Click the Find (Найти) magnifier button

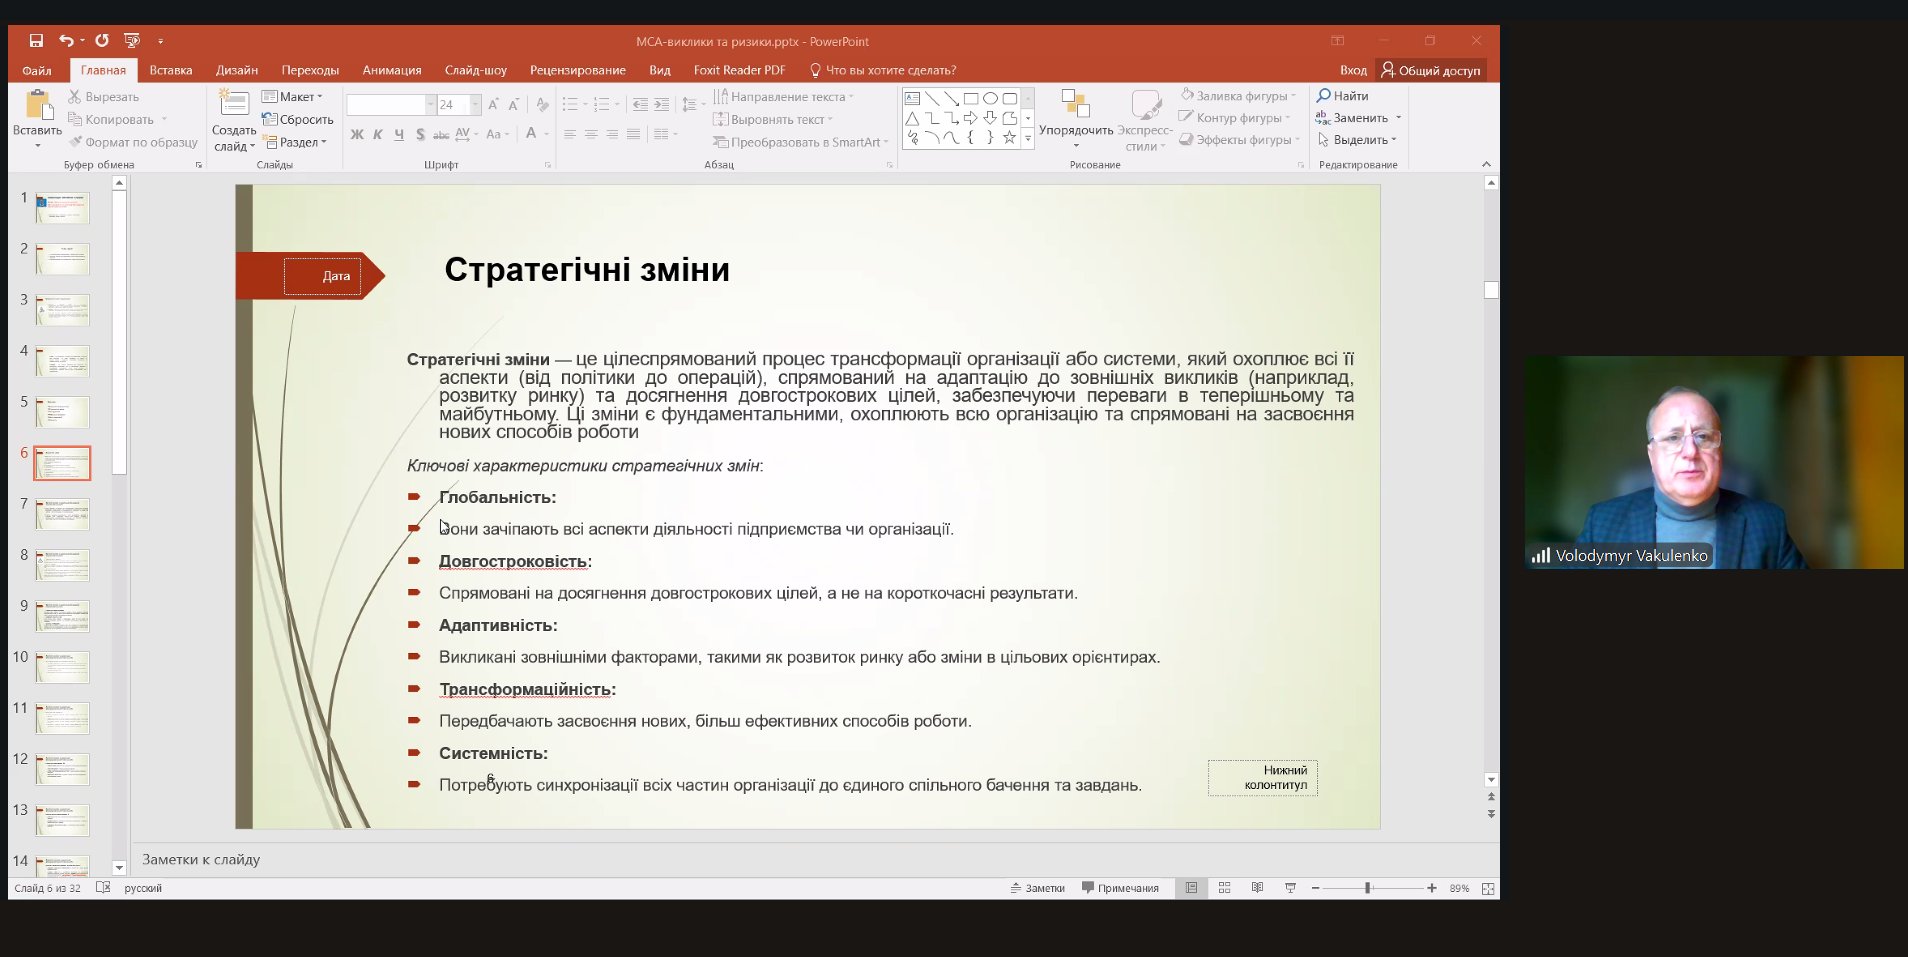[x=1342, y=96]
